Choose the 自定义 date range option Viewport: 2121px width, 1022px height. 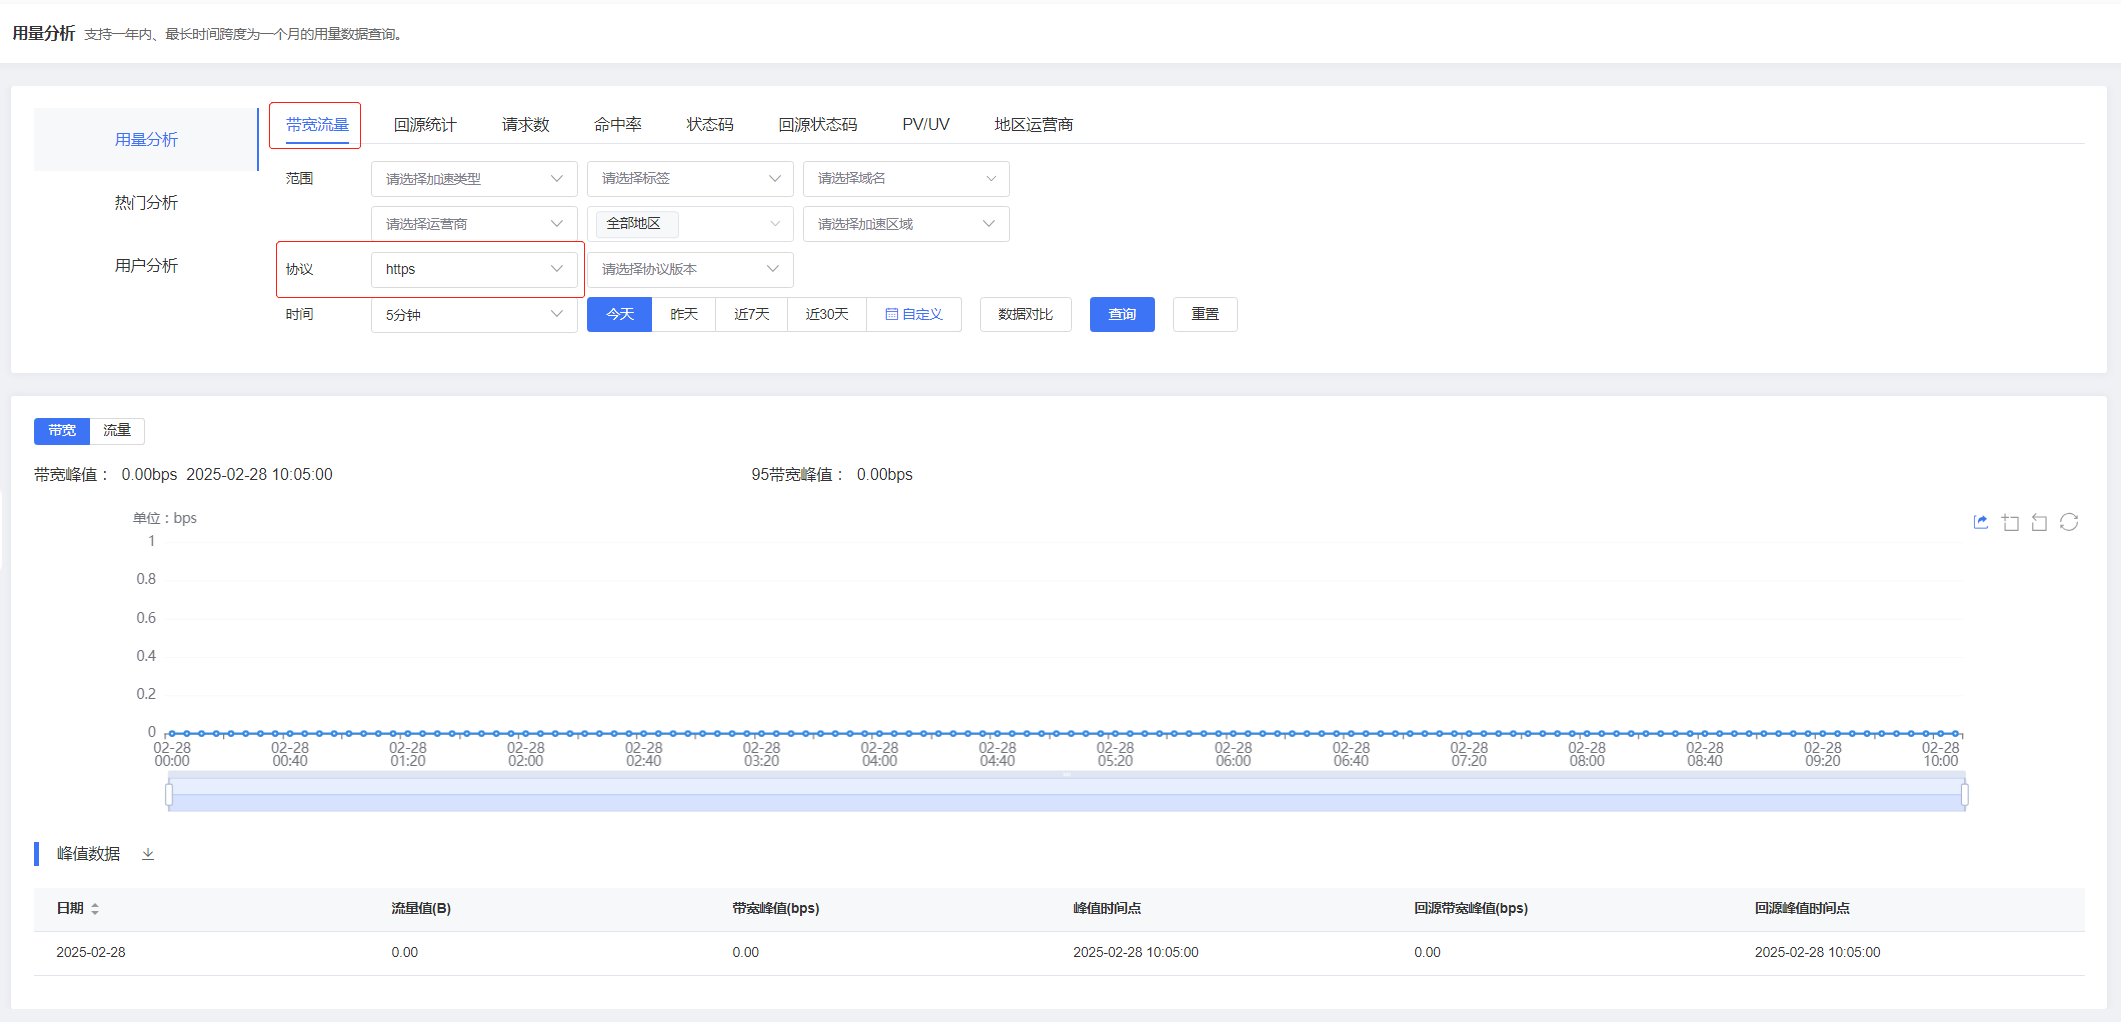point(914,314)
